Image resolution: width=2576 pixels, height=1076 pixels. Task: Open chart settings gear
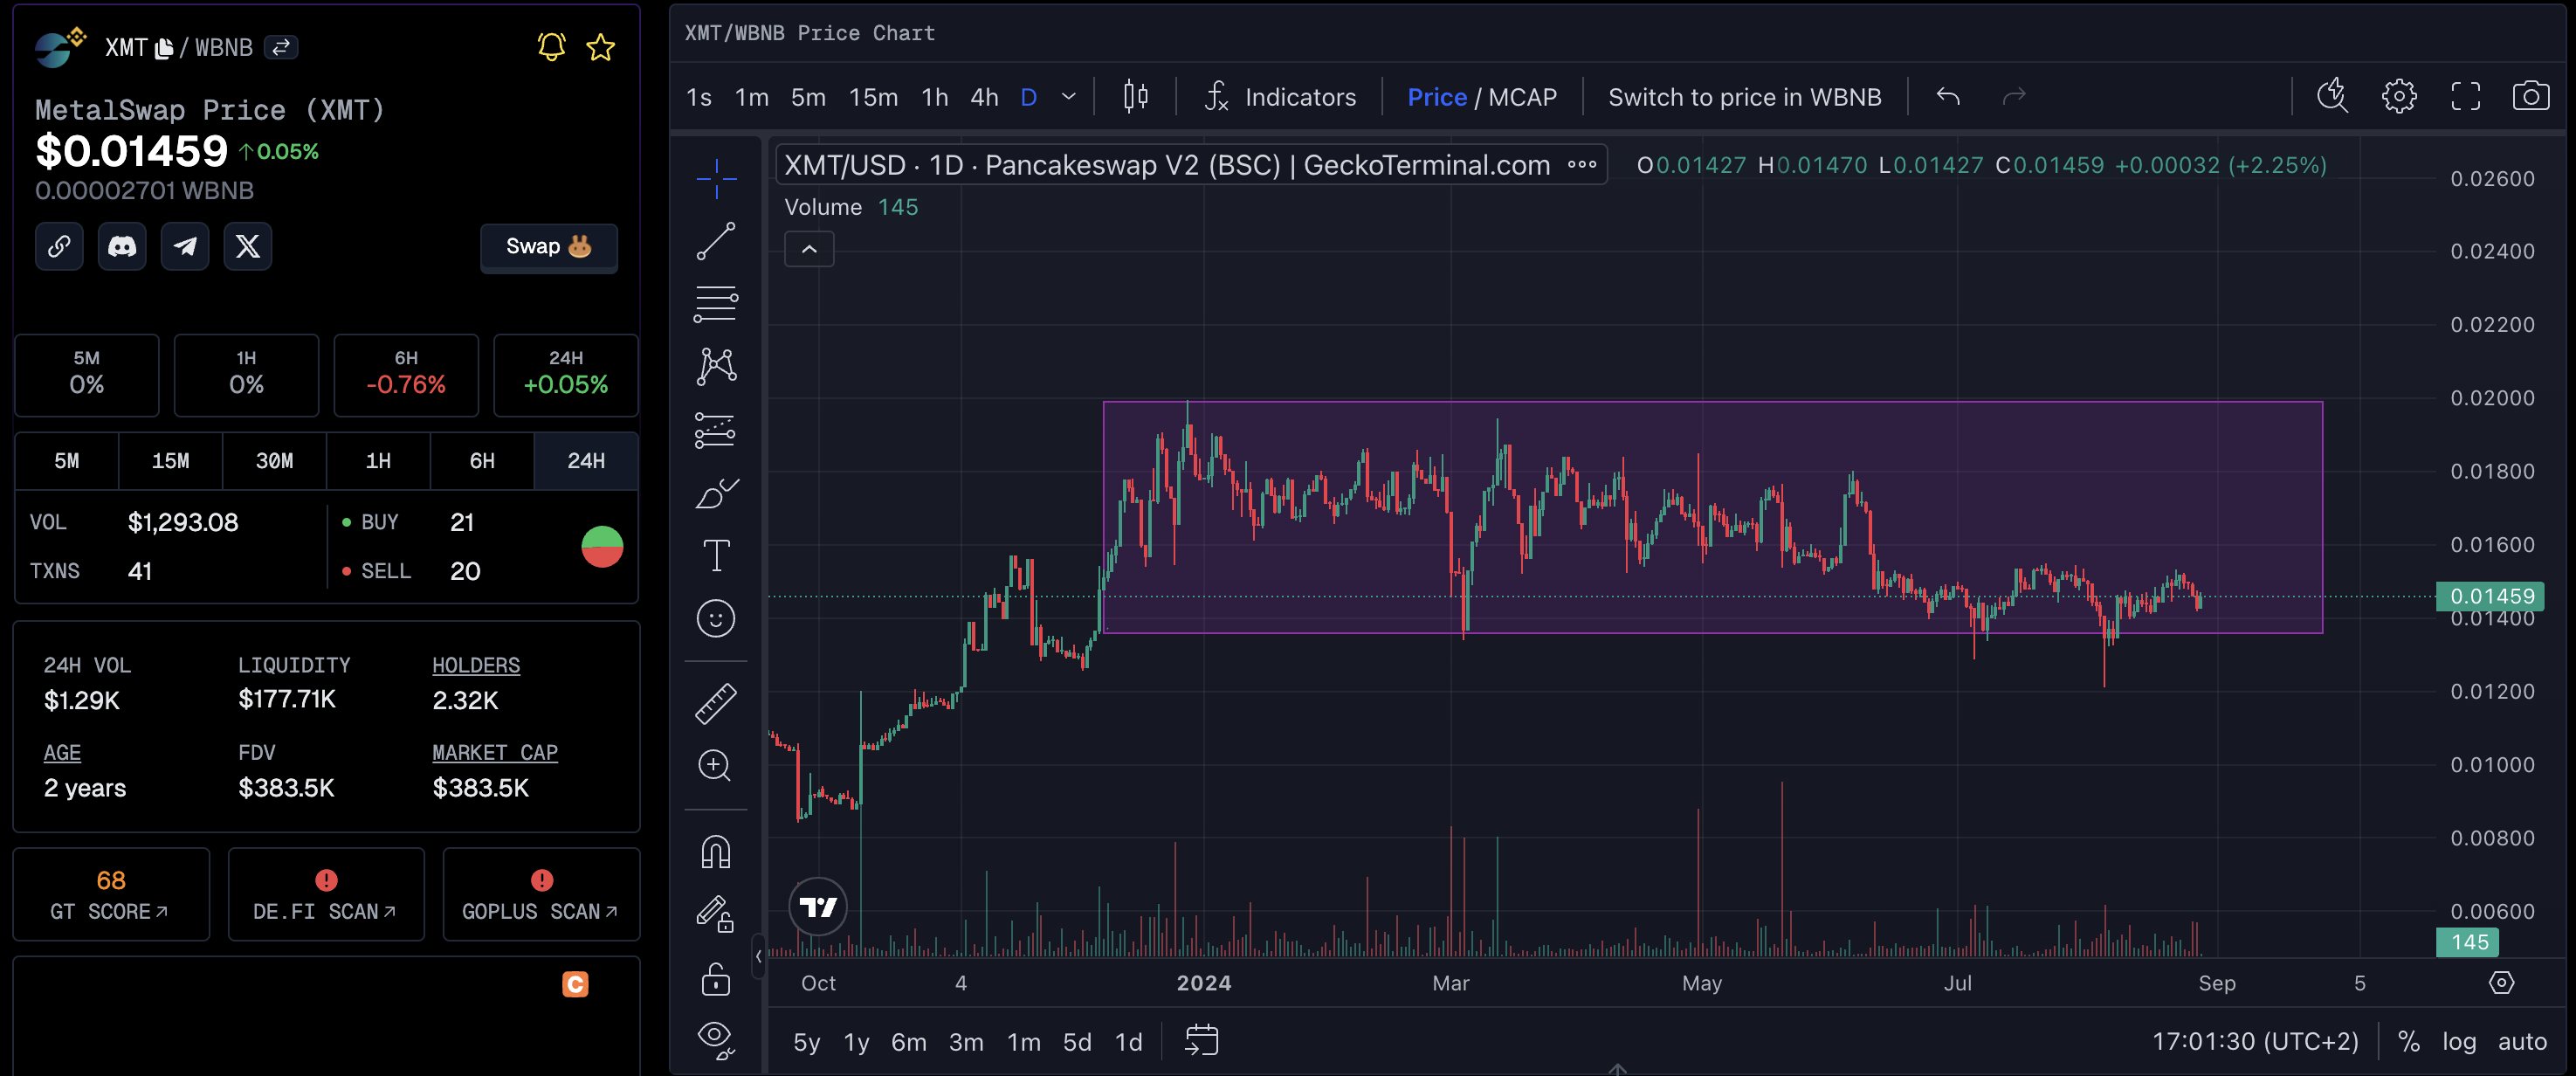[x=2399, y=96]
